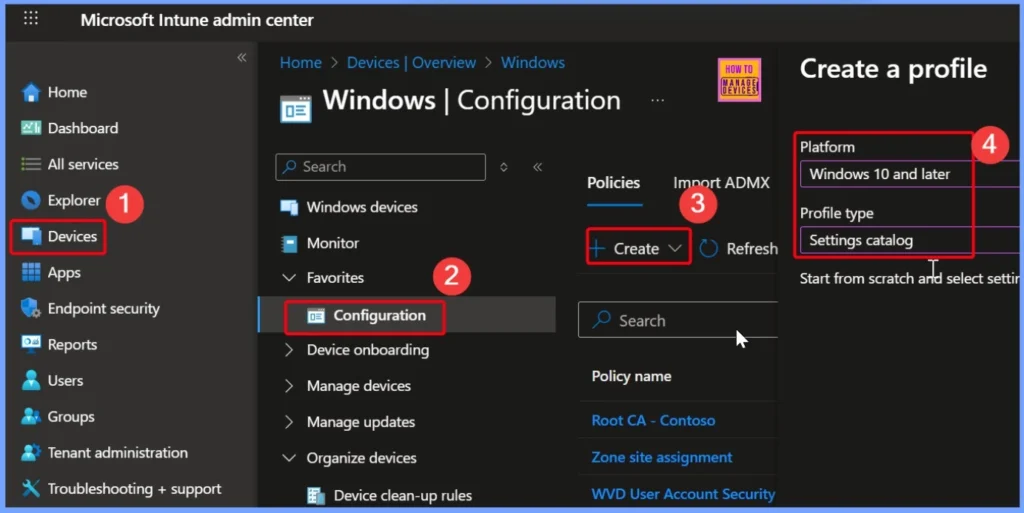
Task: Click the Endpoint security shield icon
Action: tap(31, 308)
